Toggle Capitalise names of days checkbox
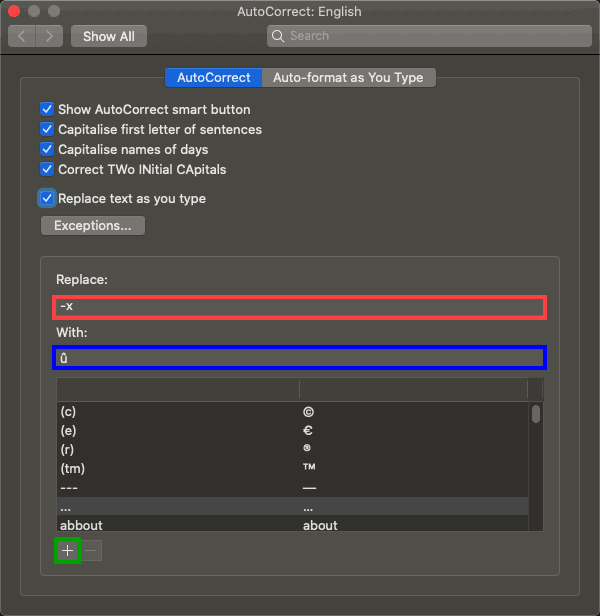Screen dimensions: 600x616 click(47, 149)
